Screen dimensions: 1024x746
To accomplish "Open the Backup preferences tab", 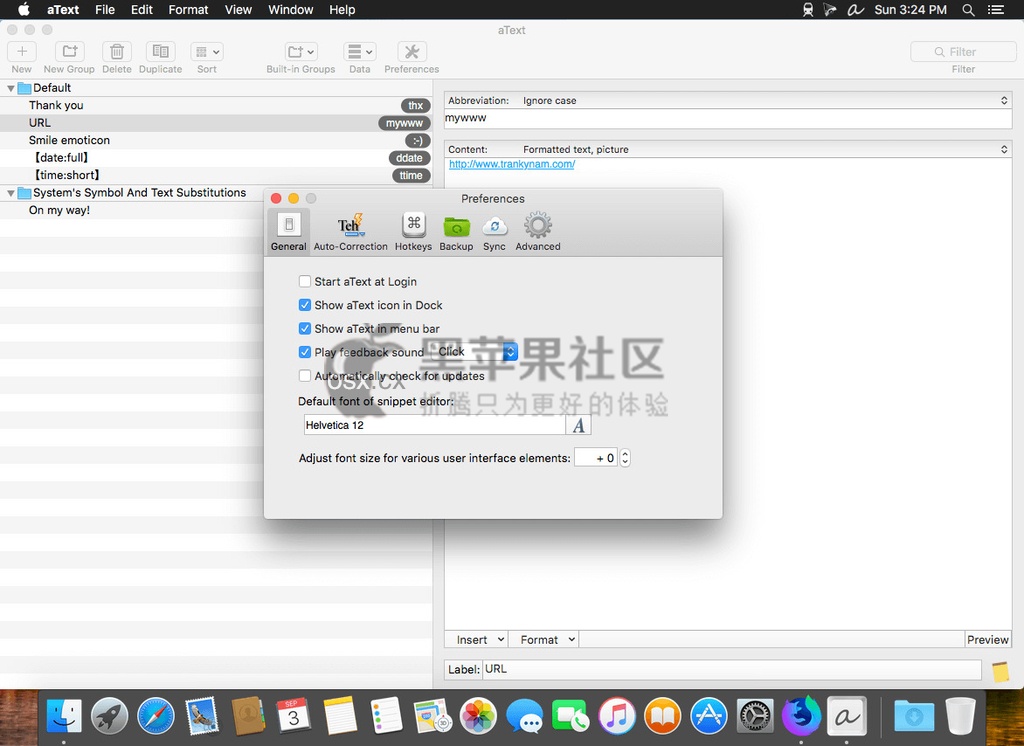I will [456, 231].
